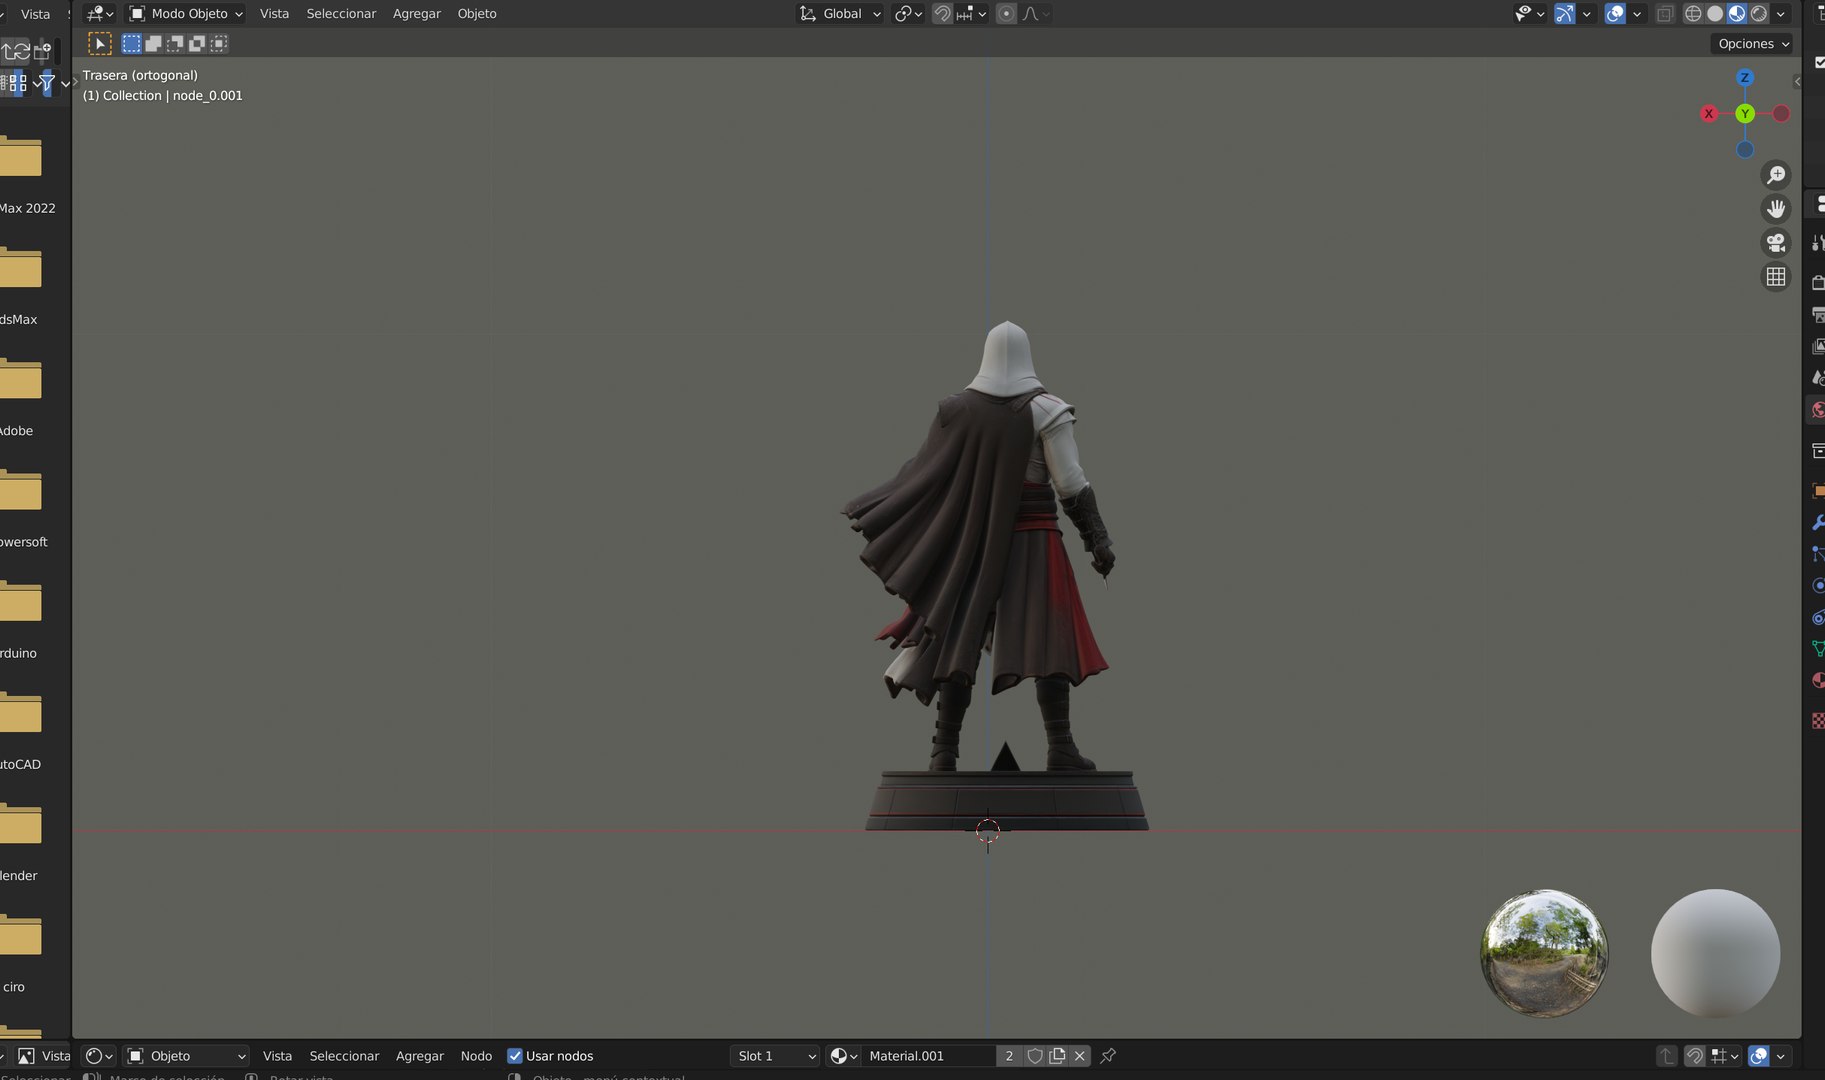
Task: Open the viewport editor type selector
Action: (99, 14)
